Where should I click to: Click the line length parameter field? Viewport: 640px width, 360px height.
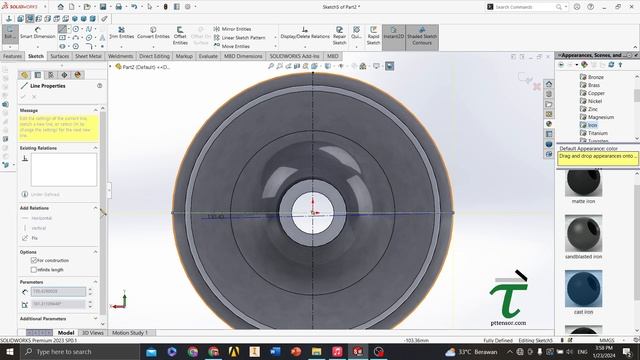click(x=58, y=292)
